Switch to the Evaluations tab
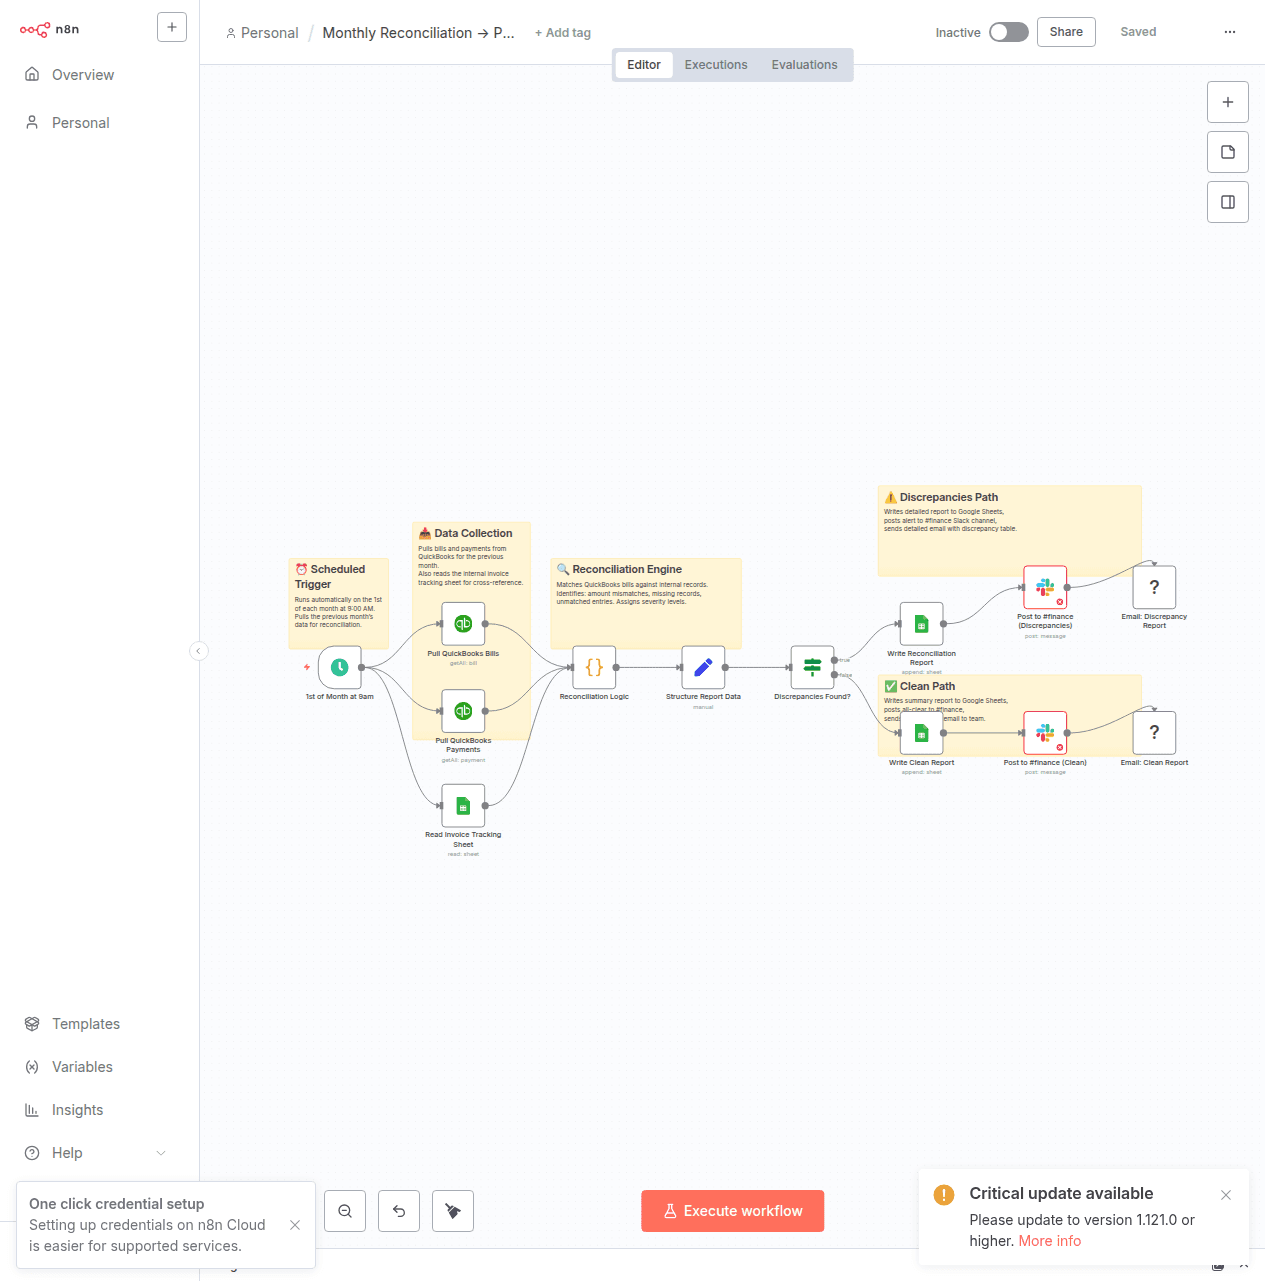 click(x=804, y=65)
